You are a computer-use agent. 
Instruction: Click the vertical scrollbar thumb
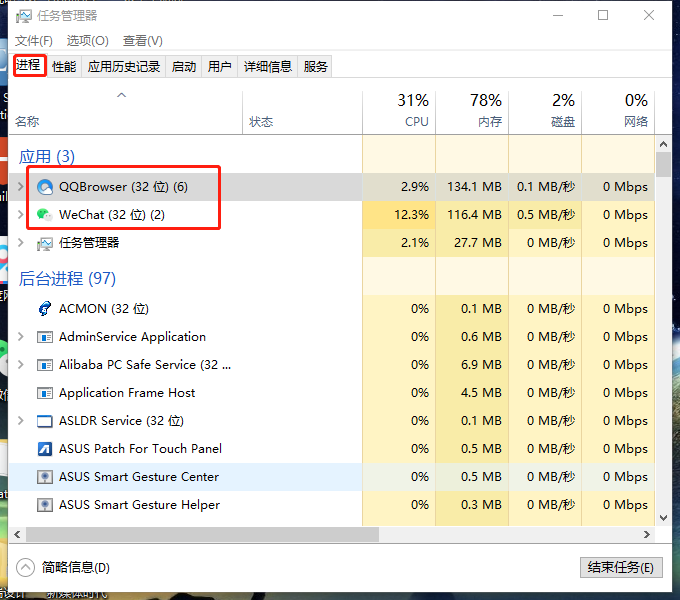point(663,165)
